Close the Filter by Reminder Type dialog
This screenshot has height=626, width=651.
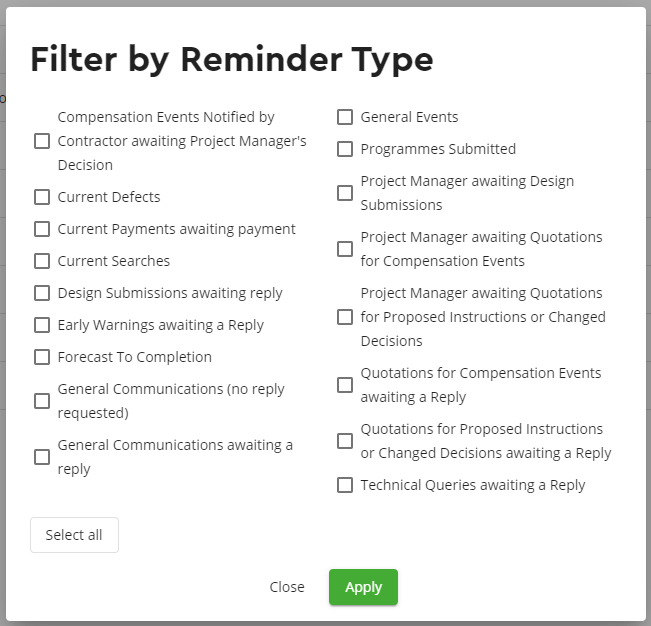click(x=287, y=587)
